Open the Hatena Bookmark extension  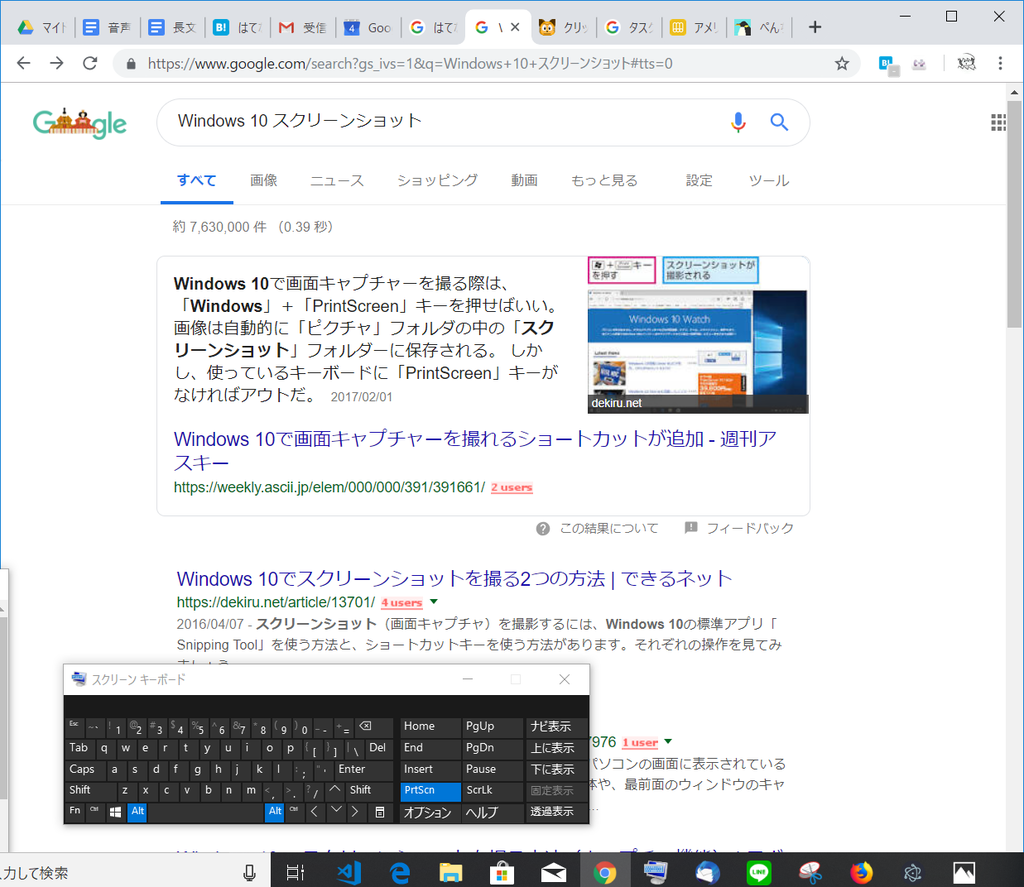pos(888,64)
